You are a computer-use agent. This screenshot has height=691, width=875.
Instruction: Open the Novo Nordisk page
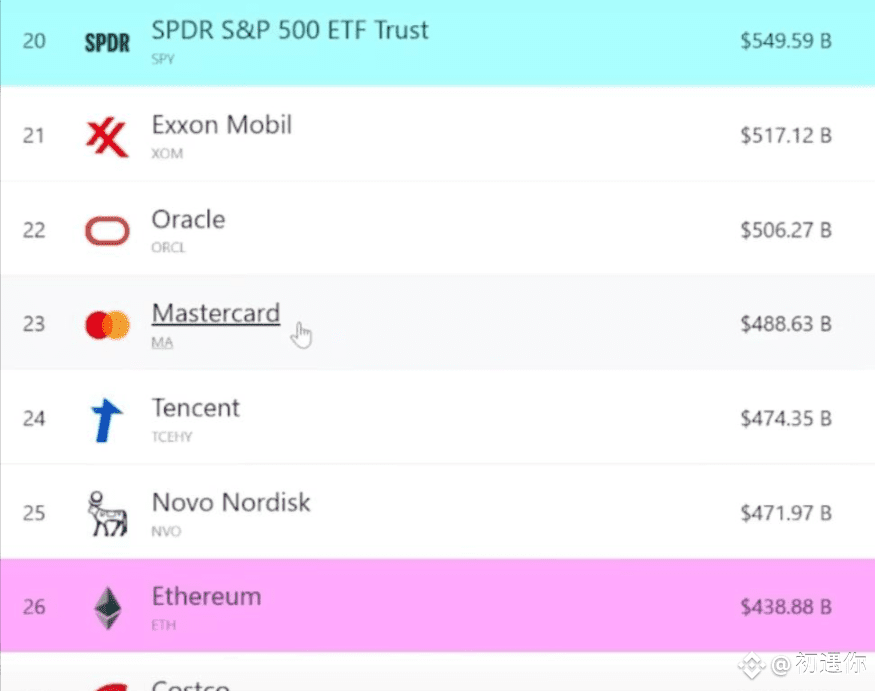(230, 502)
